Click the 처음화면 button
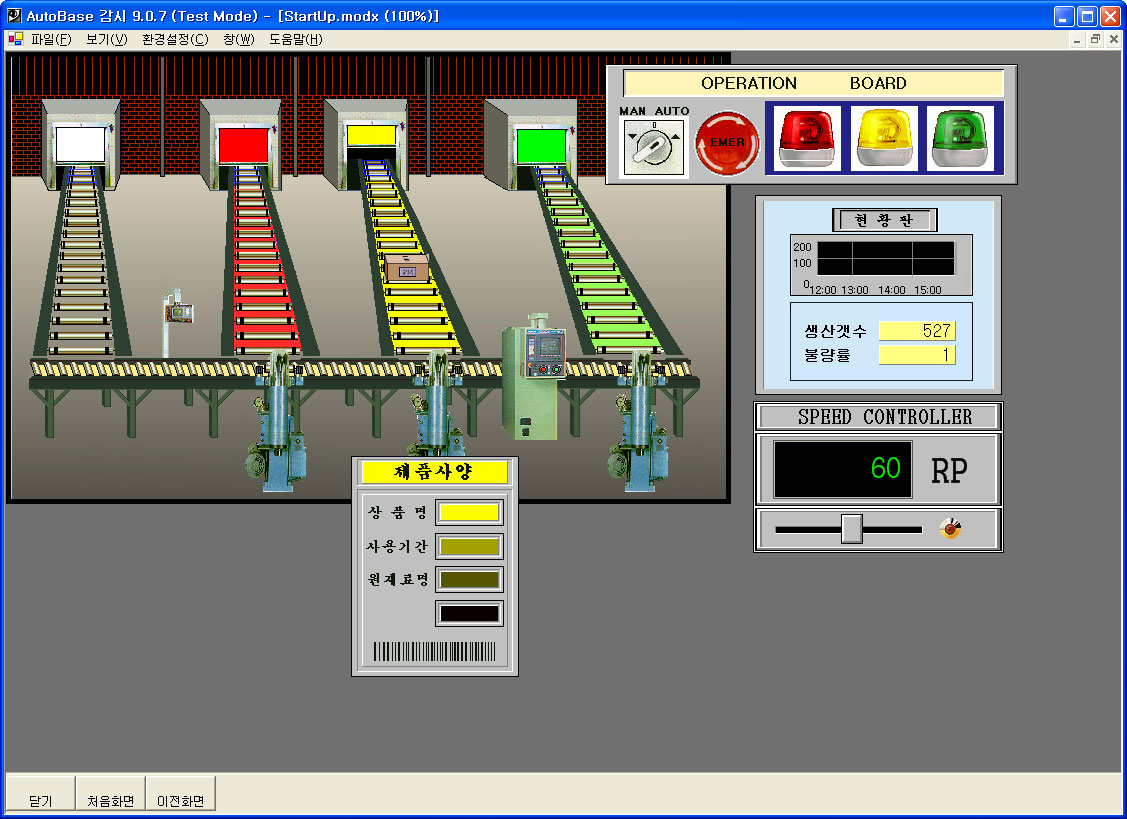1127x819 pixels. tap(110, 801)
